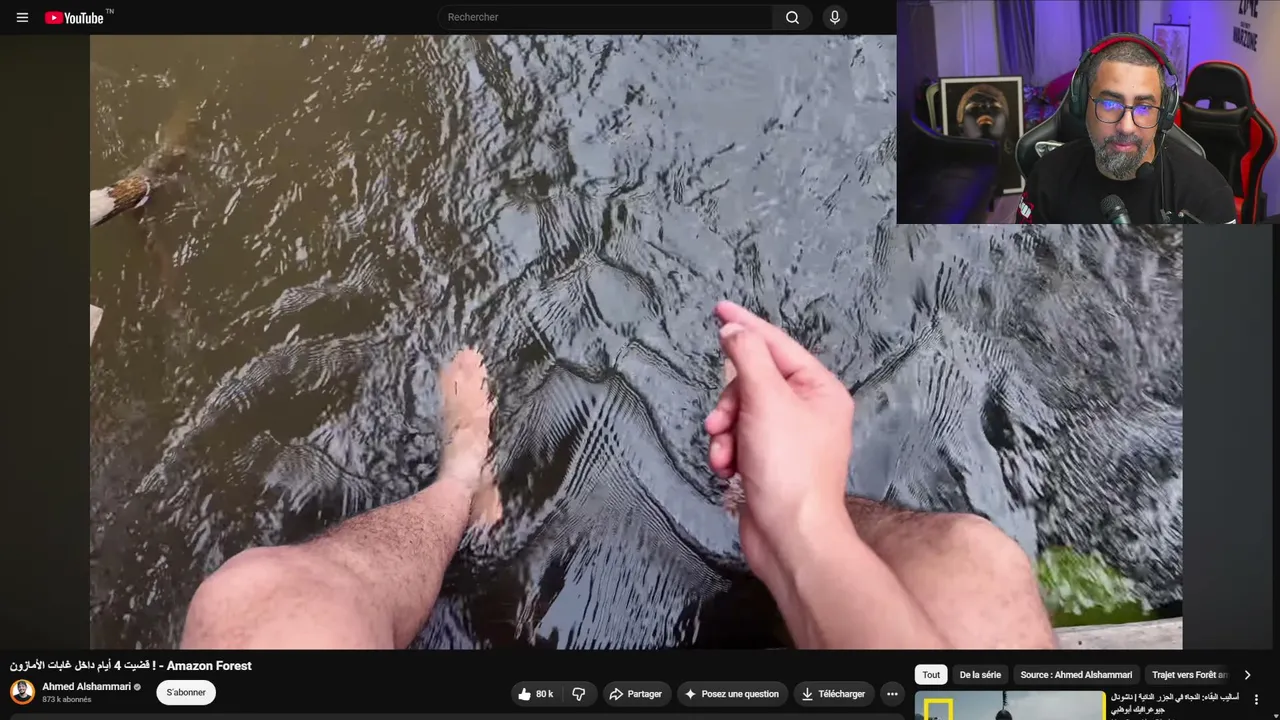
Task: Share the video using Partager
Action: tap(635, 694)
